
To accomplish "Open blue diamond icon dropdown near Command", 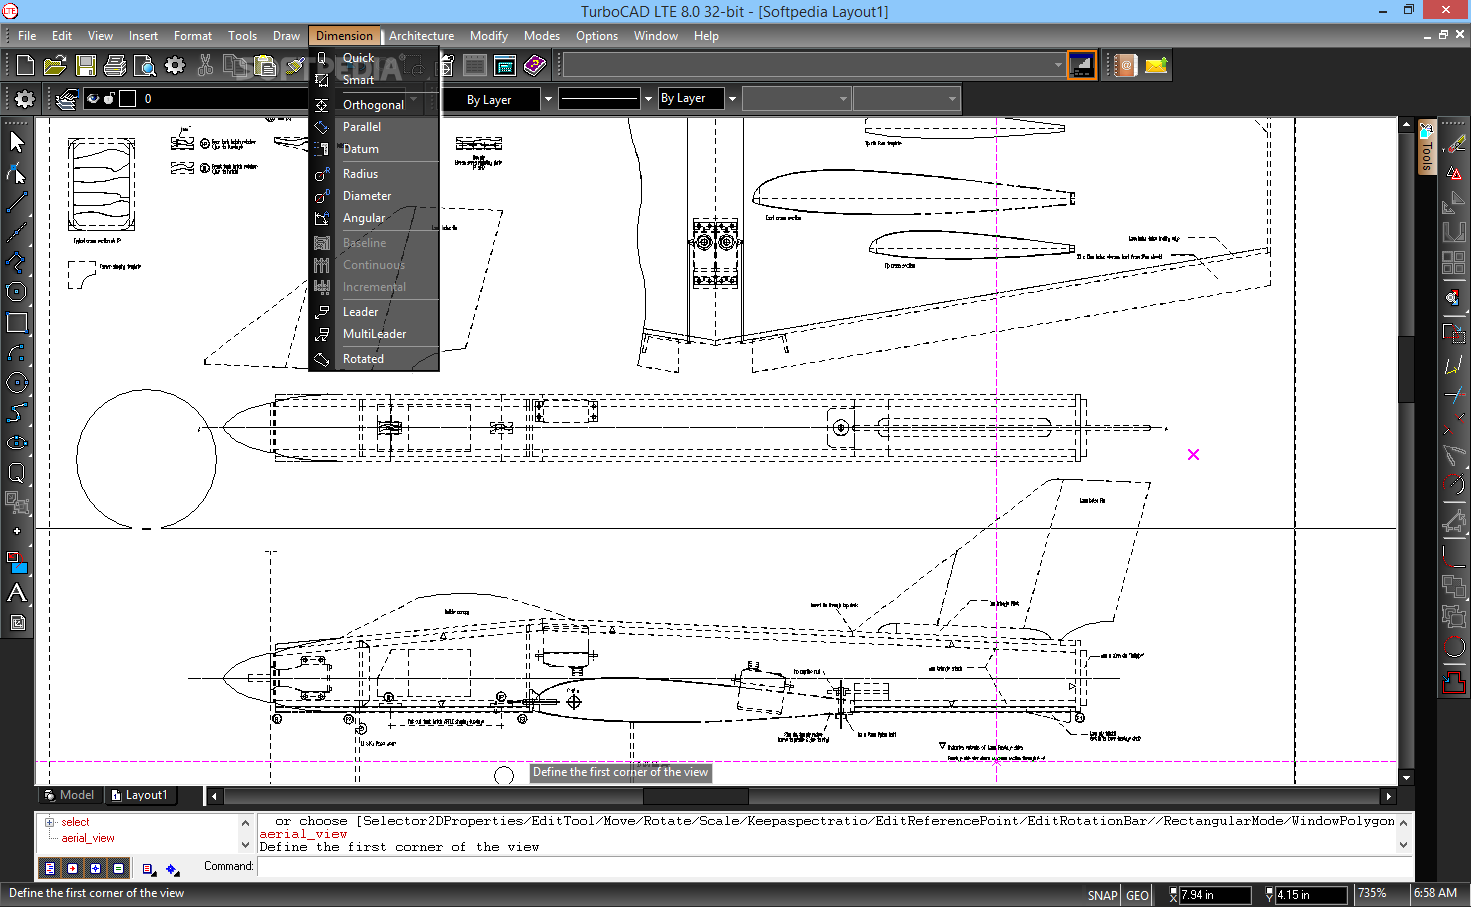I will pos(172,869).
